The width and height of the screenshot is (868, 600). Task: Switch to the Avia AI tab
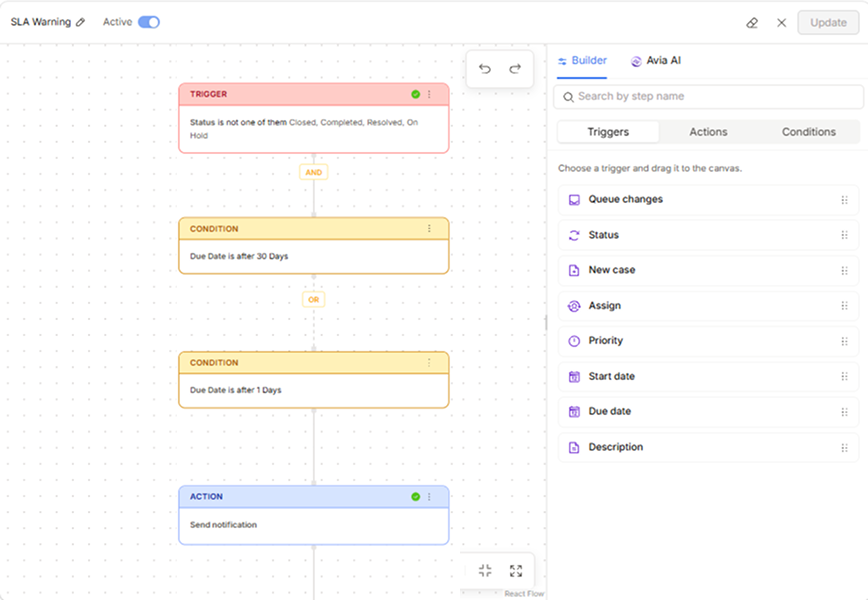pos(656,60)
